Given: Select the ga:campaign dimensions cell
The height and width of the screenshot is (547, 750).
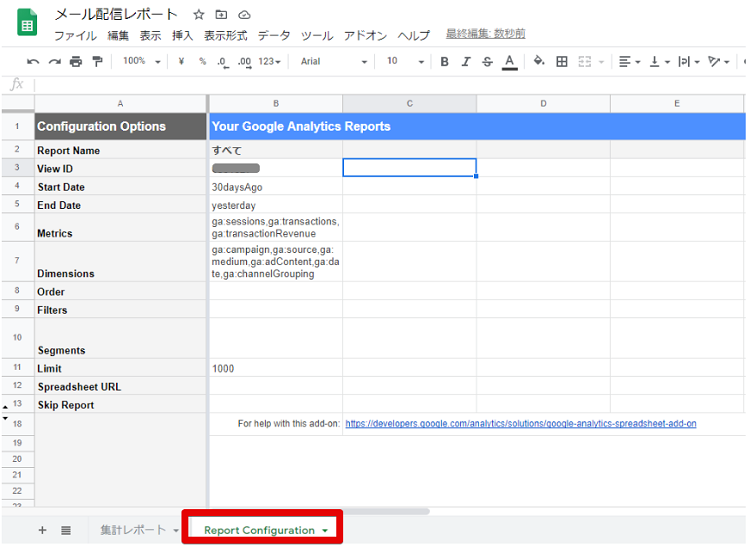Looking at the screenshot, I should pos(276,262).
